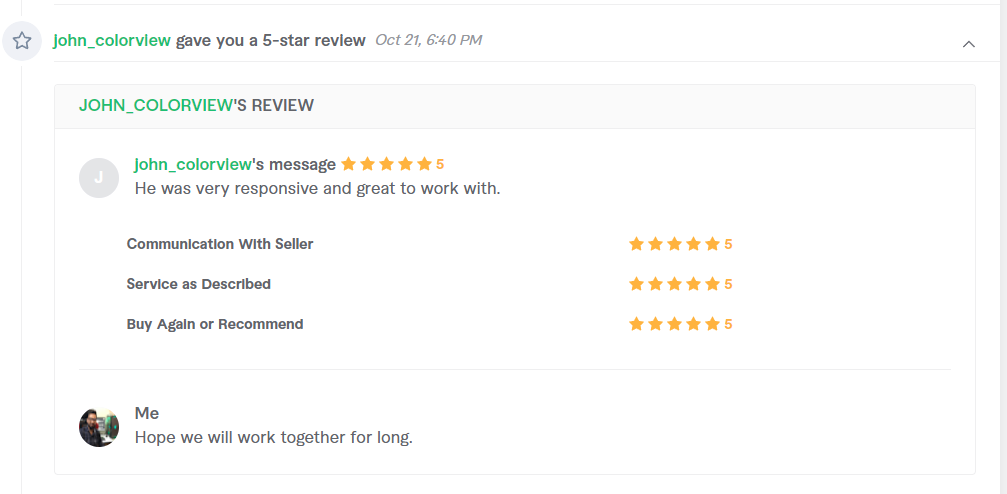Open john_colorview profile from the review notification
Screen dimensions: 1007x494
coord(112,40)
